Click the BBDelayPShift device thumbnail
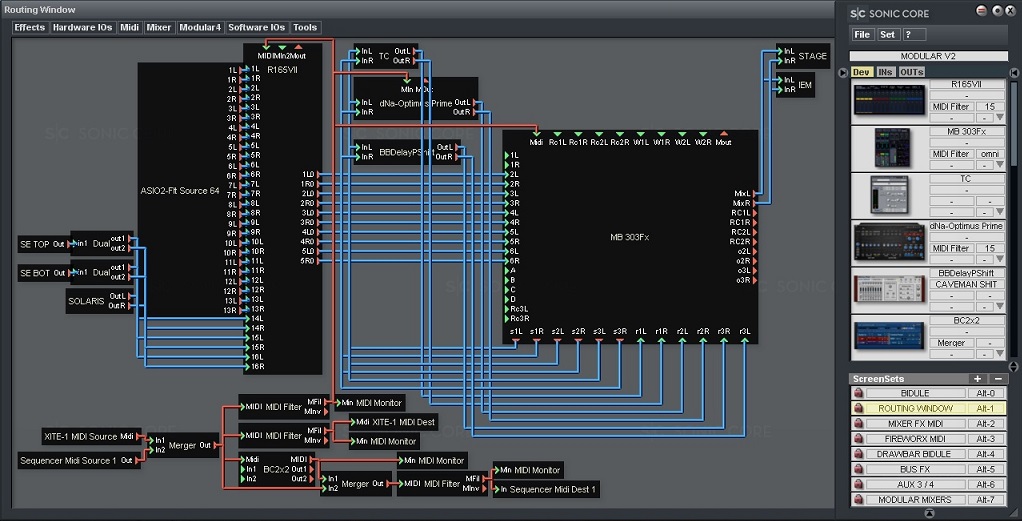Image resolution: width=1022 pixels, height=521 pixels. [888, 290]
